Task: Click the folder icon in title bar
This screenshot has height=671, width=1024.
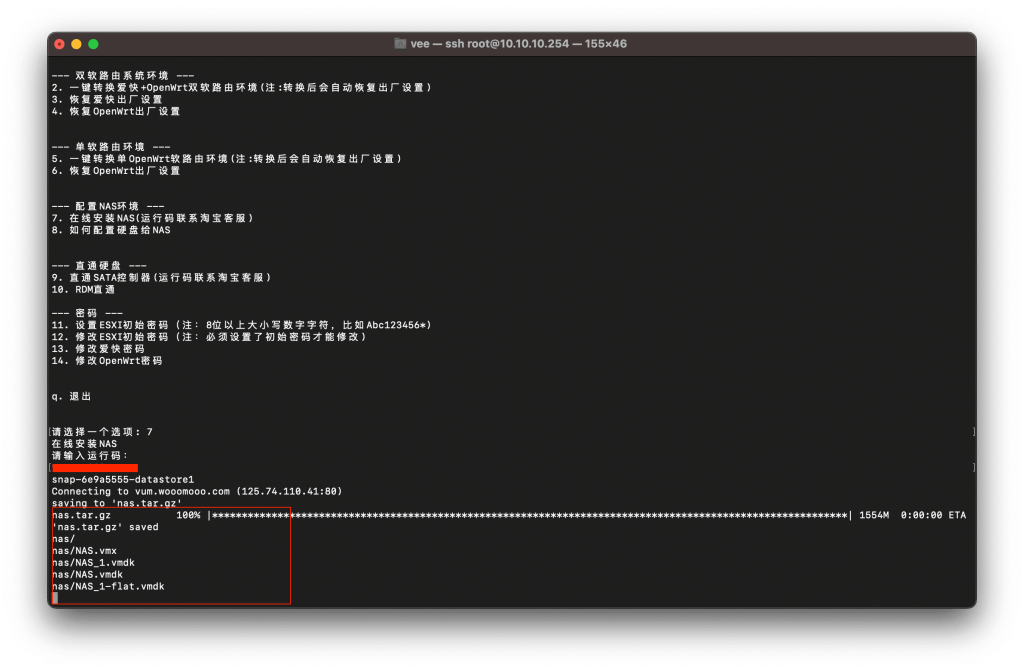Action: pyautogui.click(x=400, y=44)
